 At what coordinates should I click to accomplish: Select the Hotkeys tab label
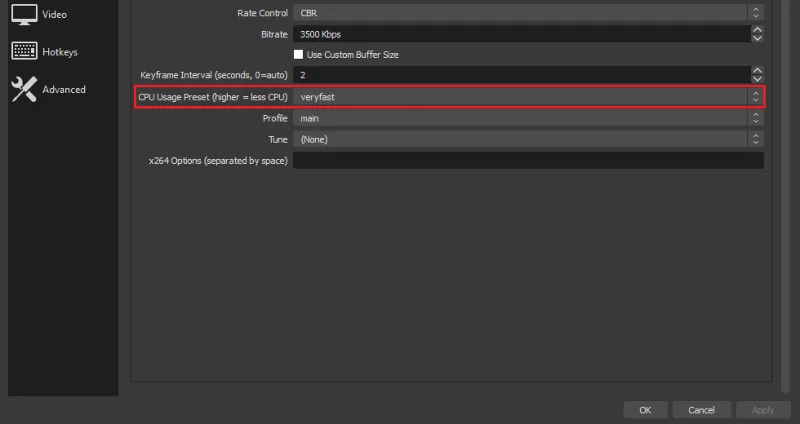60,52
